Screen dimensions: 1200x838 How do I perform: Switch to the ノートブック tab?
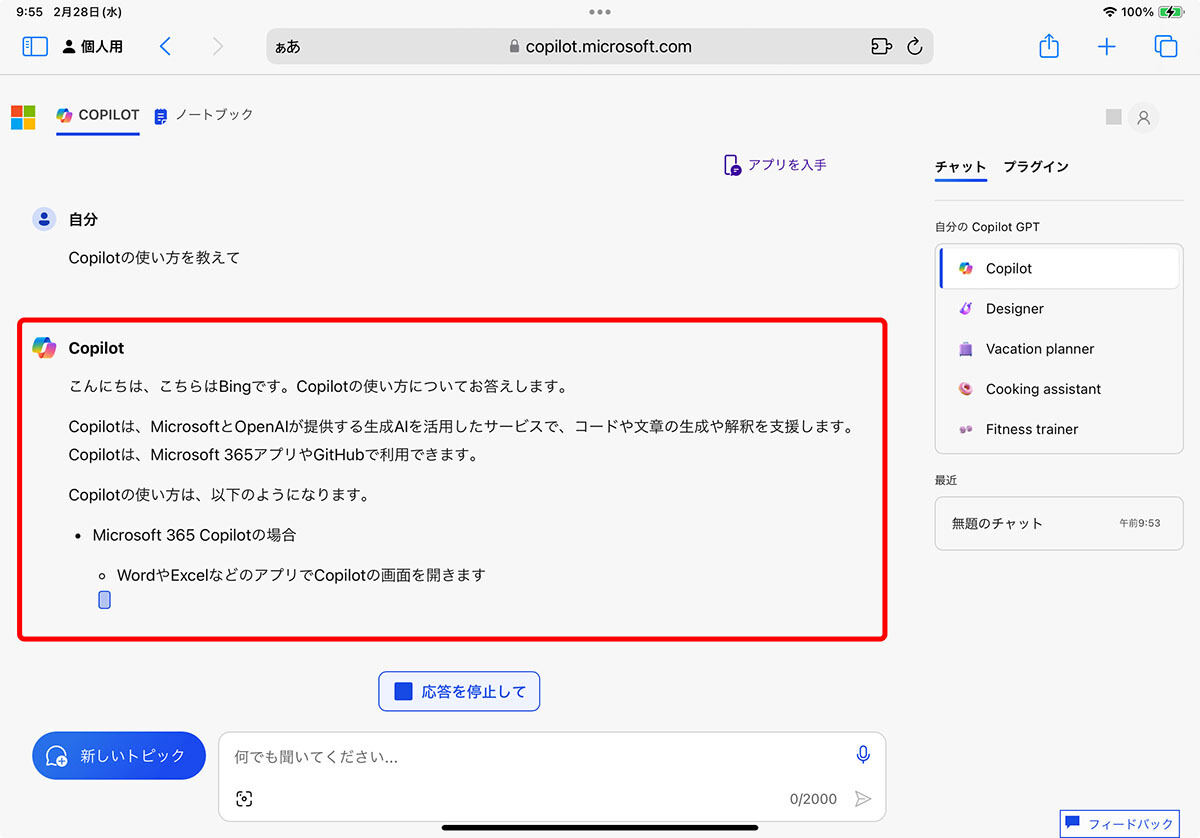coord(204,116)
